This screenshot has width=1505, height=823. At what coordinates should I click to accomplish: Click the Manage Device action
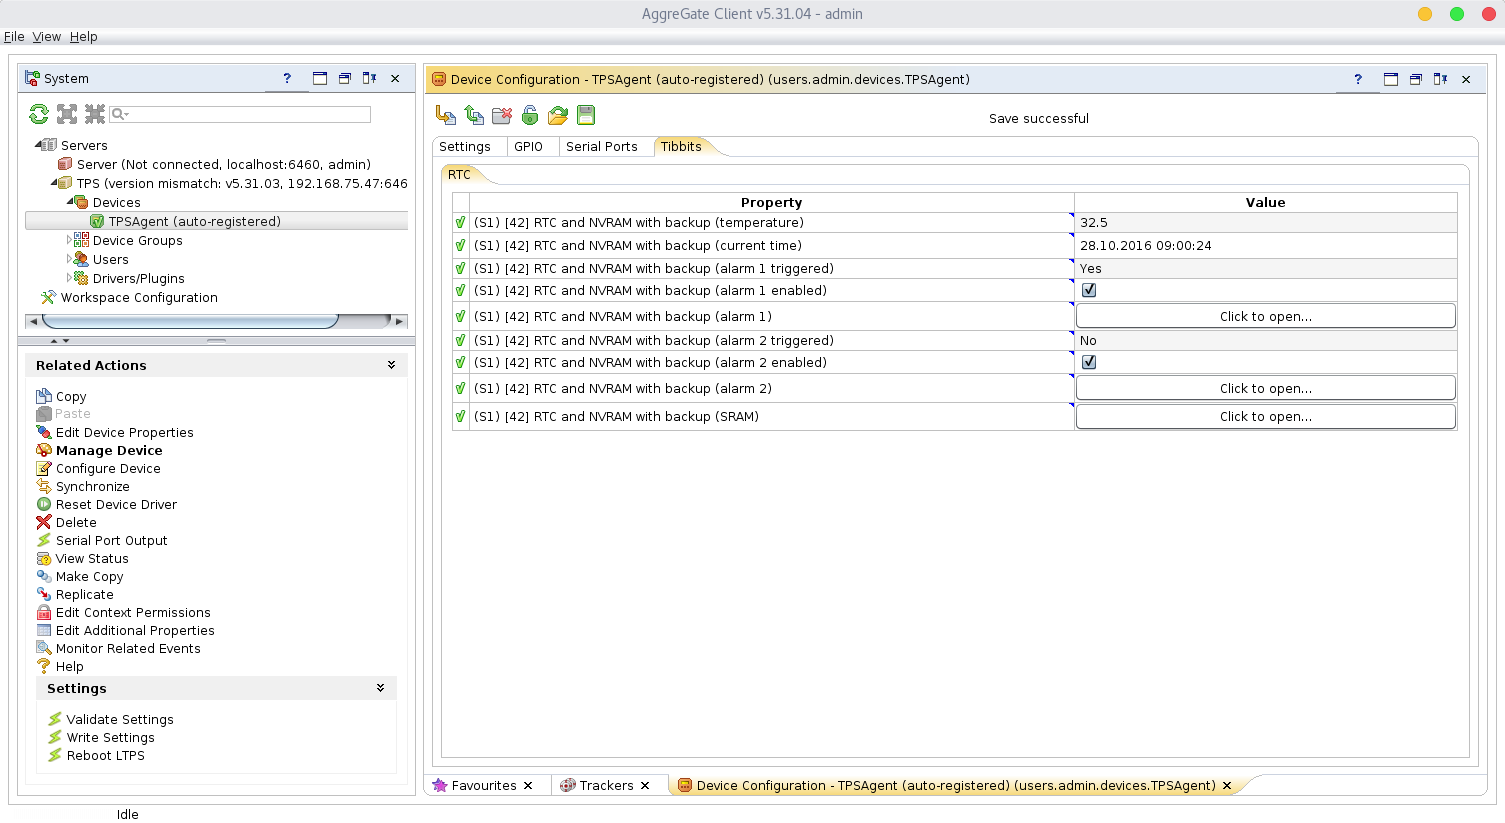click(99, 450)
